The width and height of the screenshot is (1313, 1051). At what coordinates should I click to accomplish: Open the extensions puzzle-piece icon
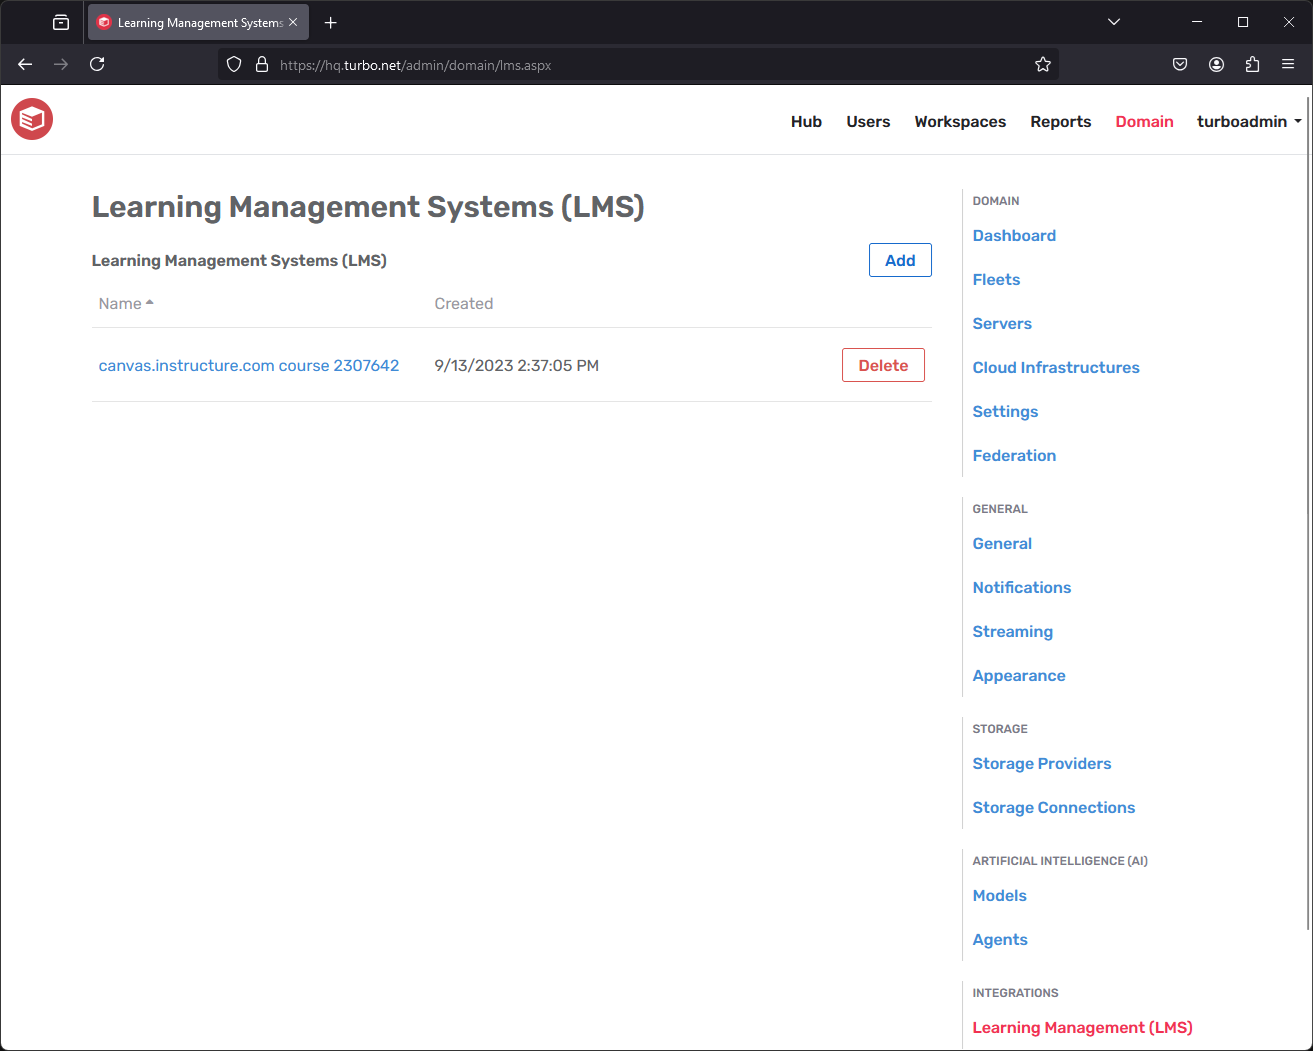(1252, 64)
